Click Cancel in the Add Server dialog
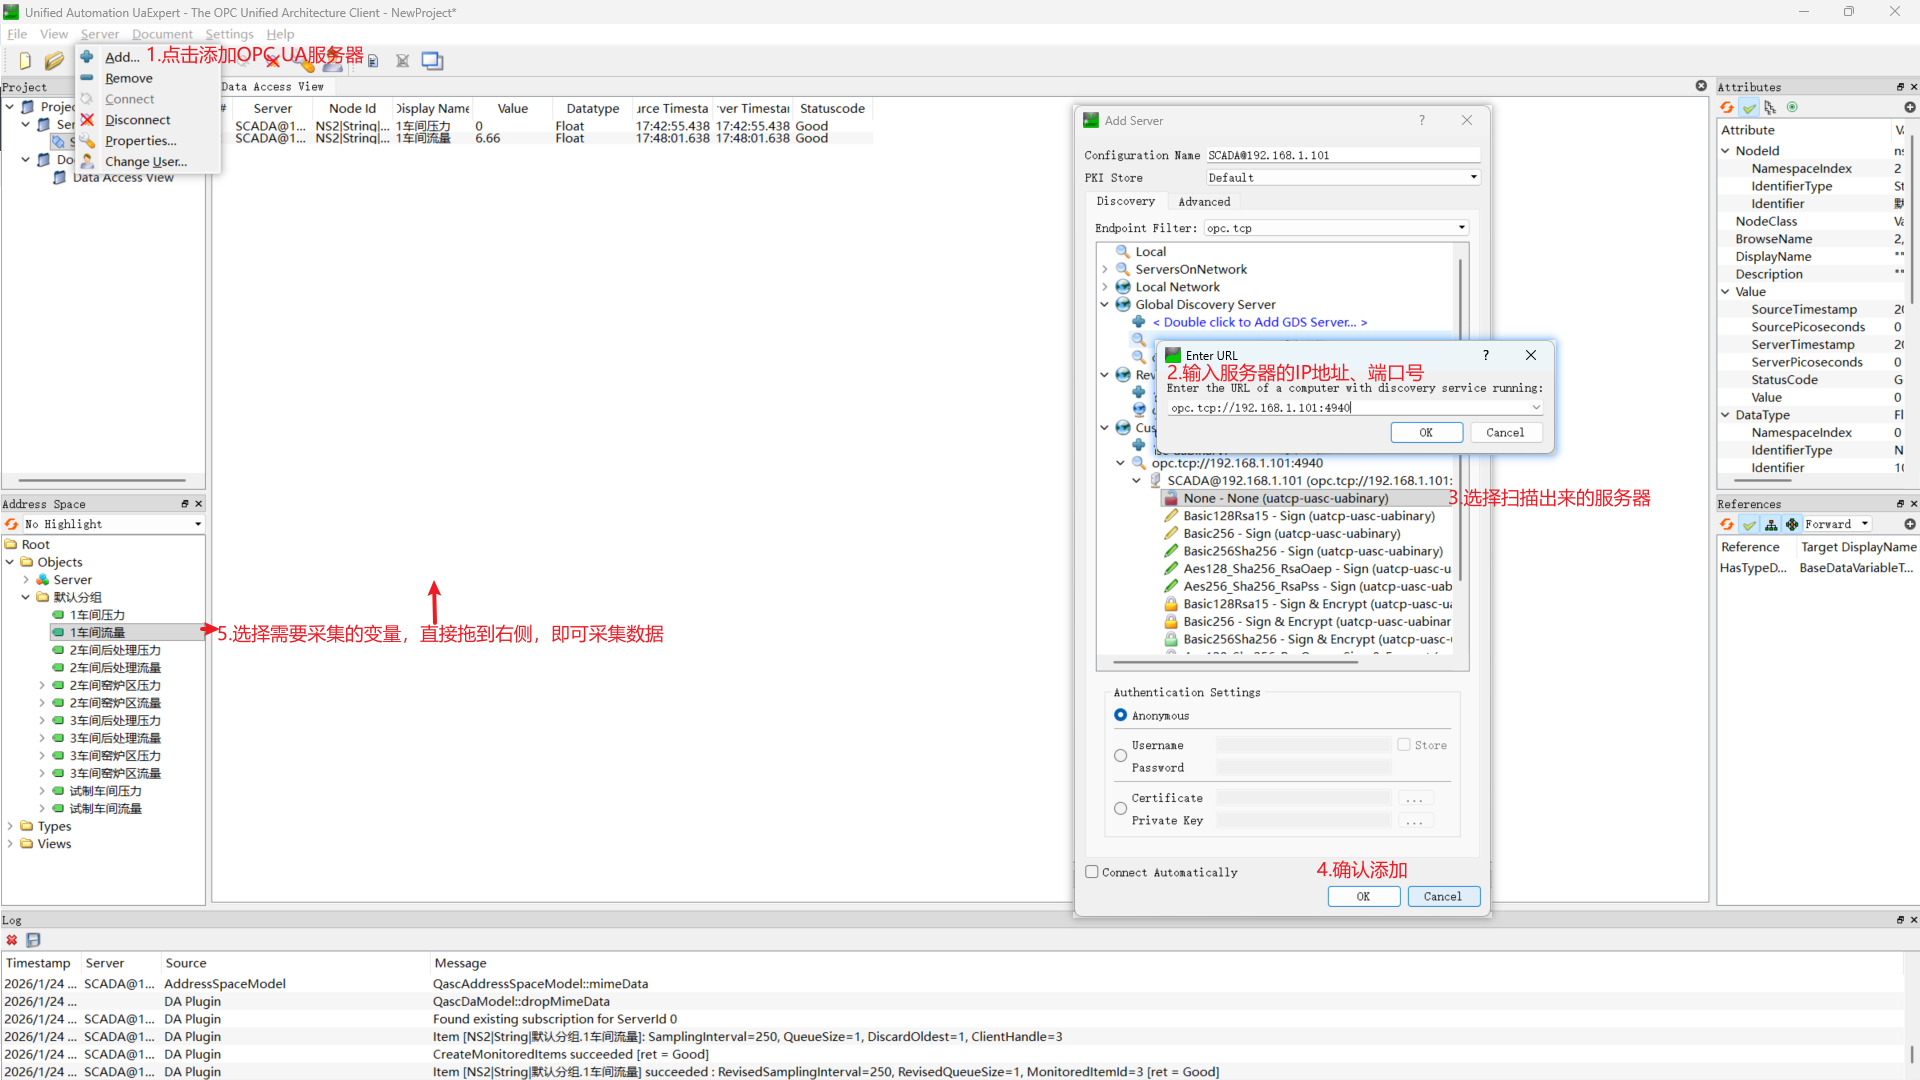The image size is (1920, 1080). coord(1442,897)
